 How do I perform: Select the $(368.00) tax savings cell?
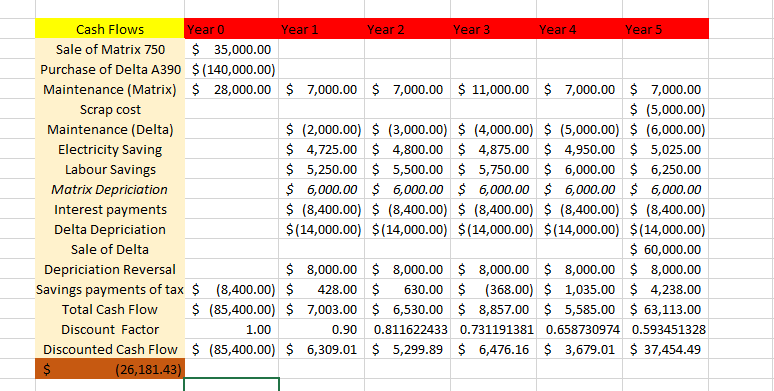coord(494,289)
